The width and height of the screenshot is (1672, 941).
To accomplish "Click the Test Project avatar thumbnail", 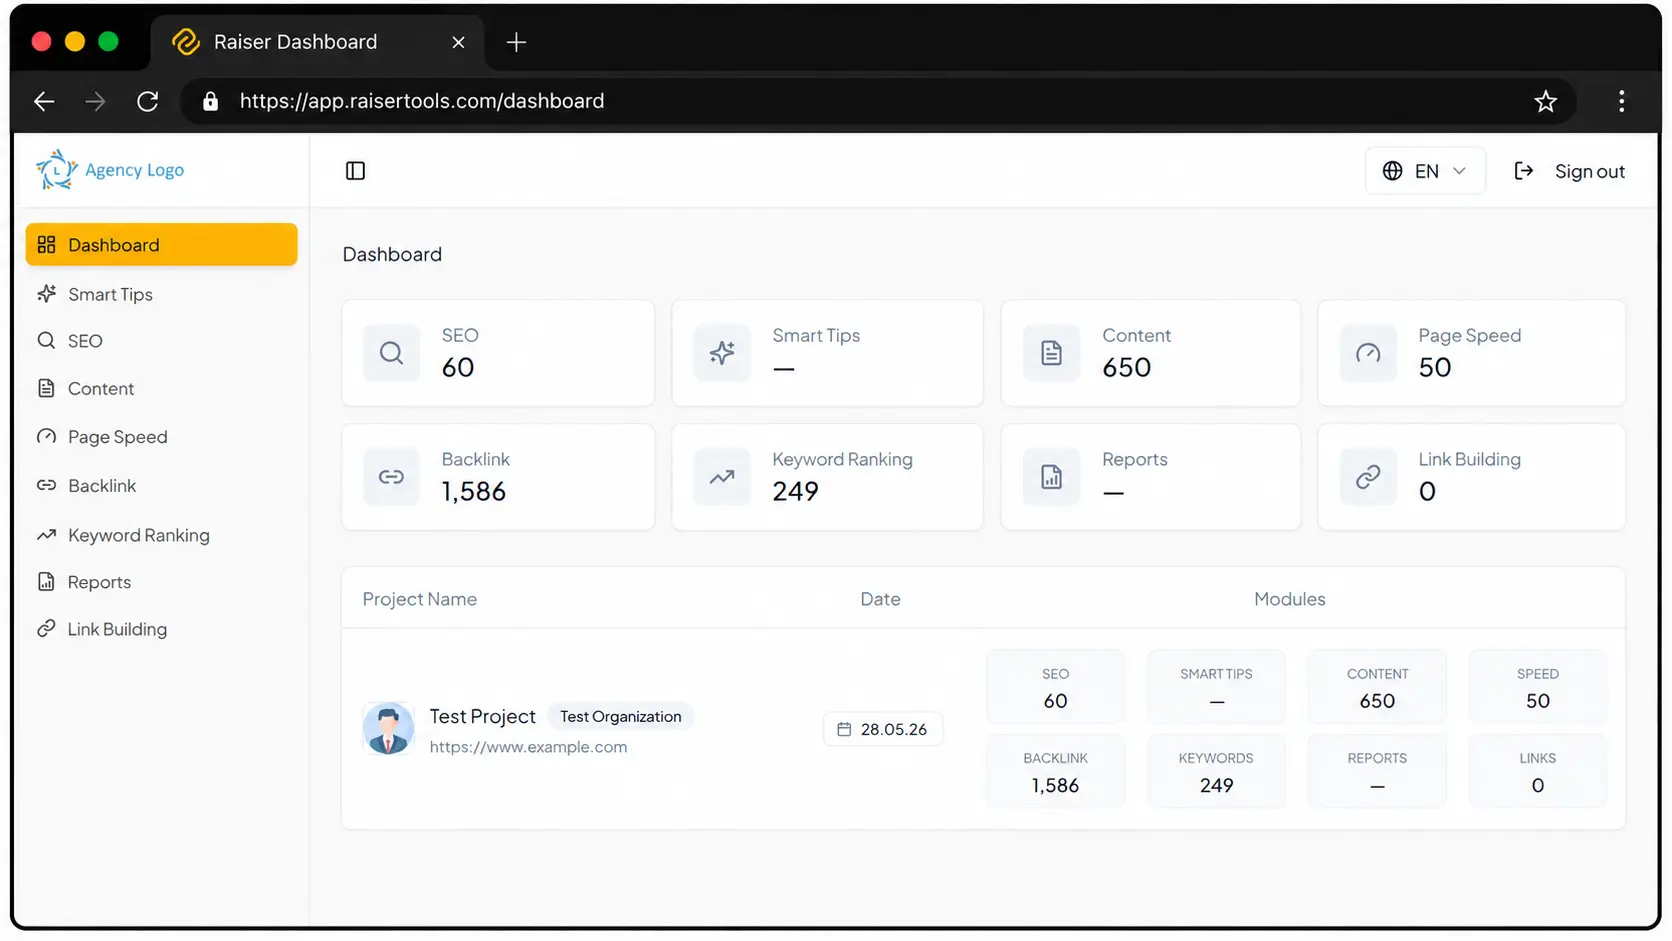I will point(388,728).
